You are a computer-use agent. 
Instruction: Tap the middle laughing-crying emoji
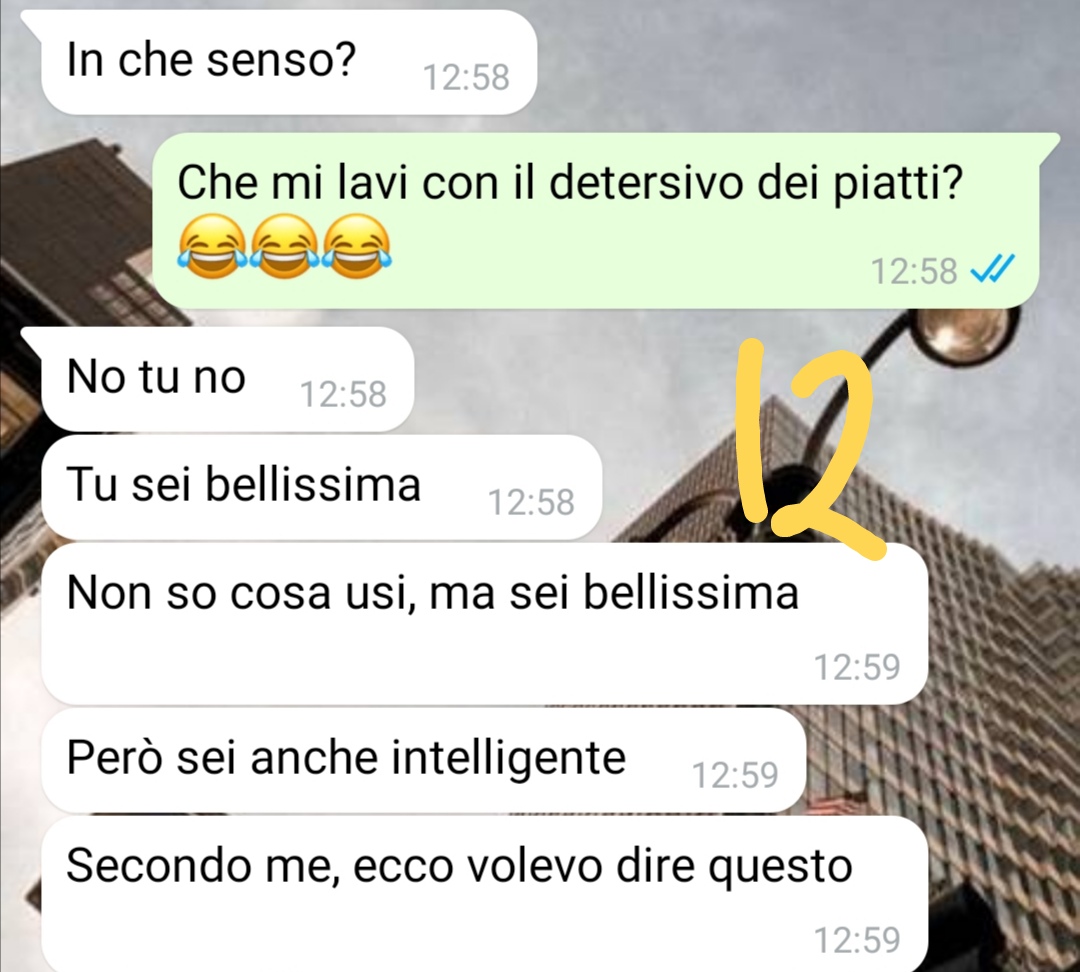point(284,246)
